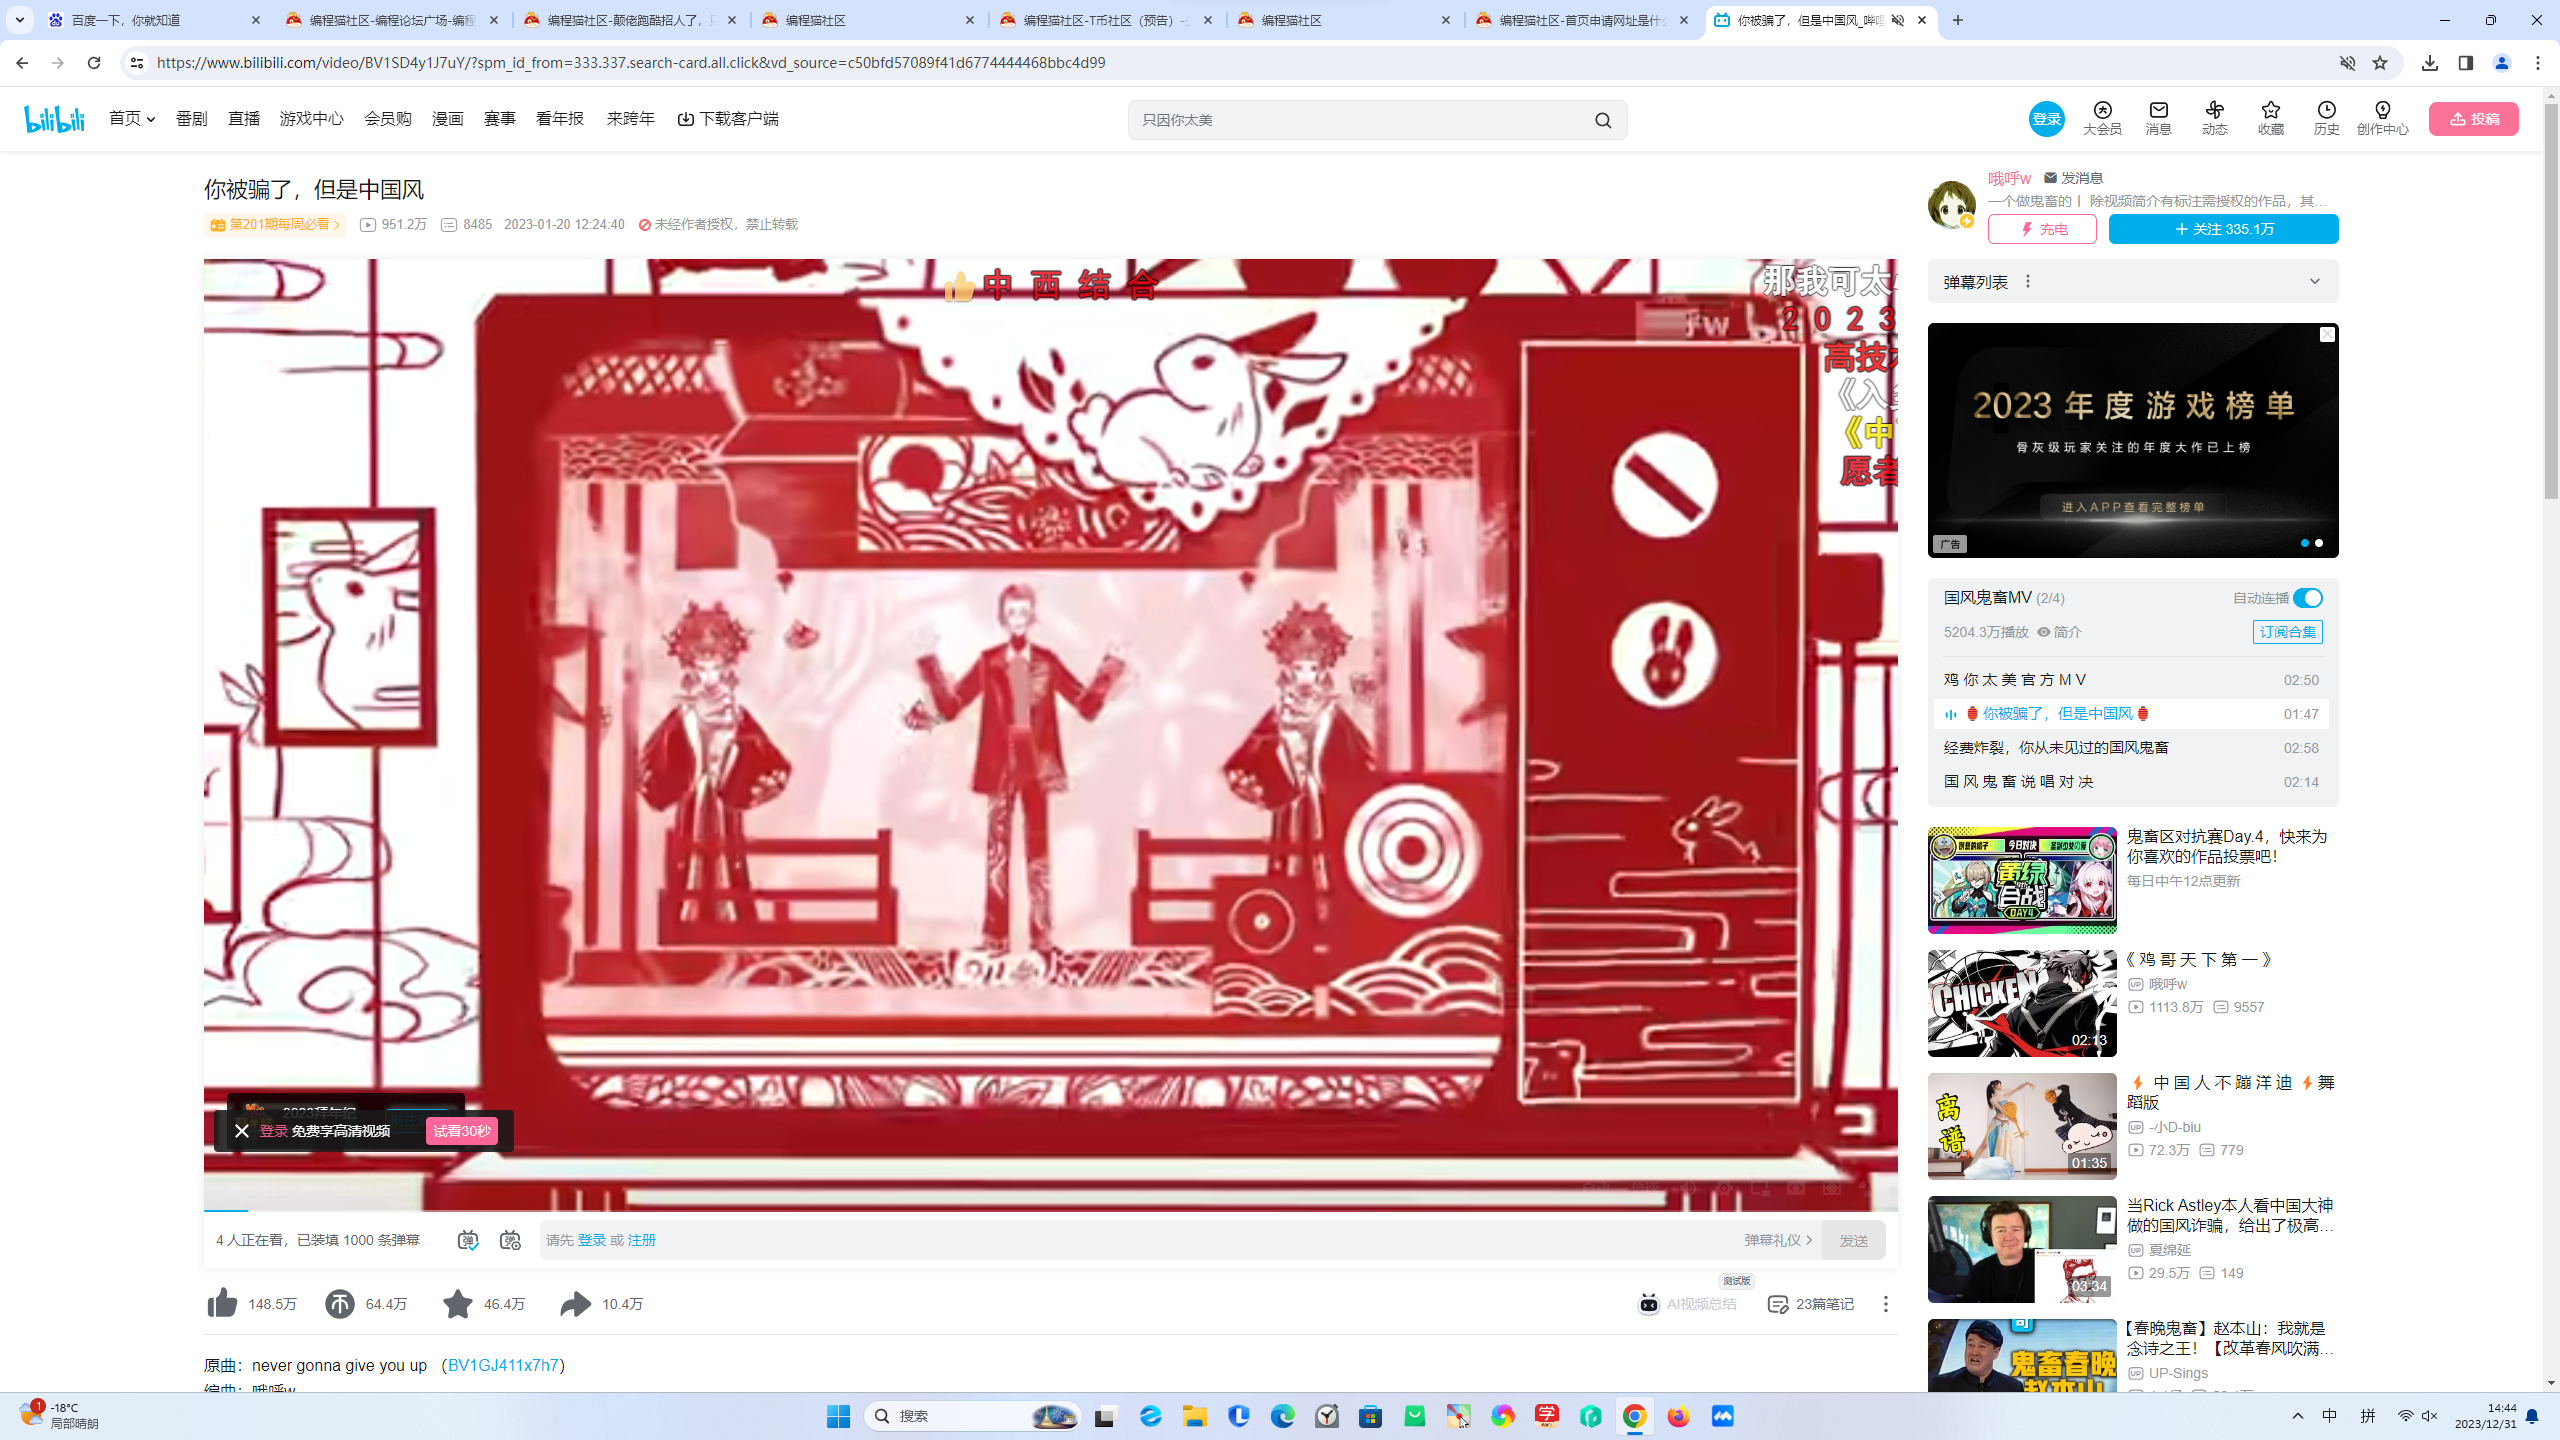Dismiss the login HD video prompt
This screenshot has height=1440, width=2560.
(x=242, y=1131)
